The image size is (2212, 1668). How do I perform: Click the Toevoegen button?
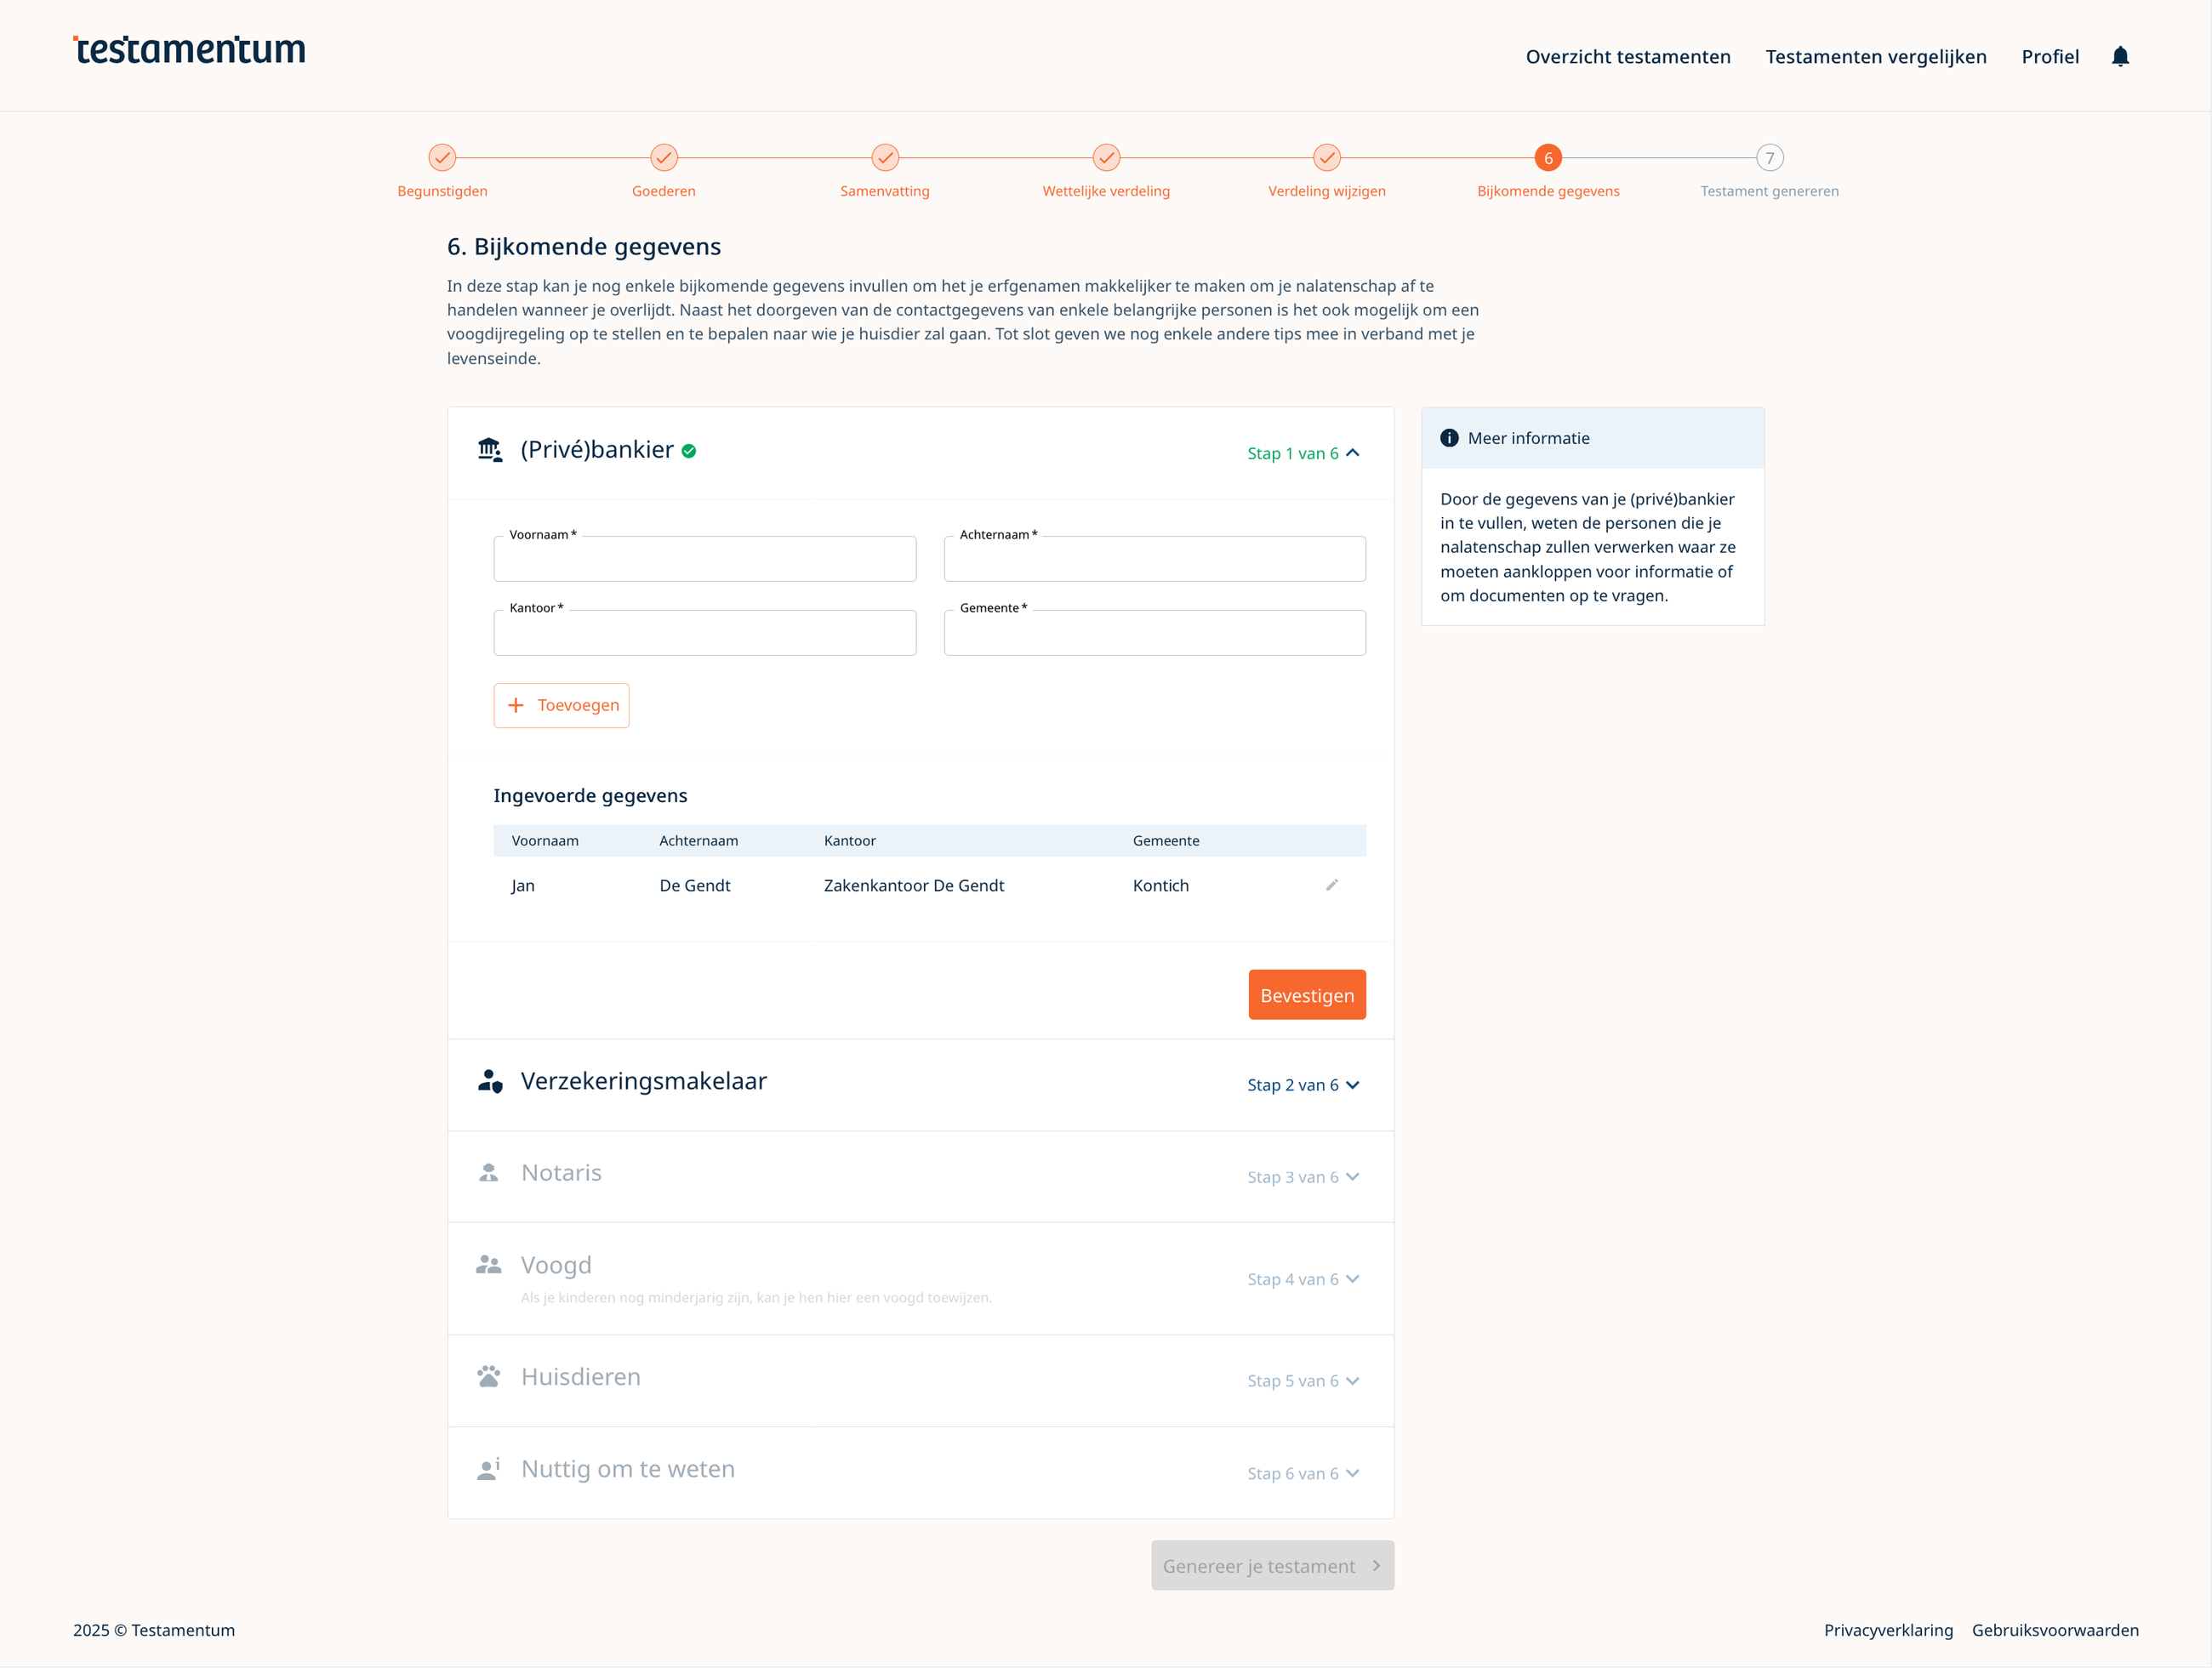(561, 705)
